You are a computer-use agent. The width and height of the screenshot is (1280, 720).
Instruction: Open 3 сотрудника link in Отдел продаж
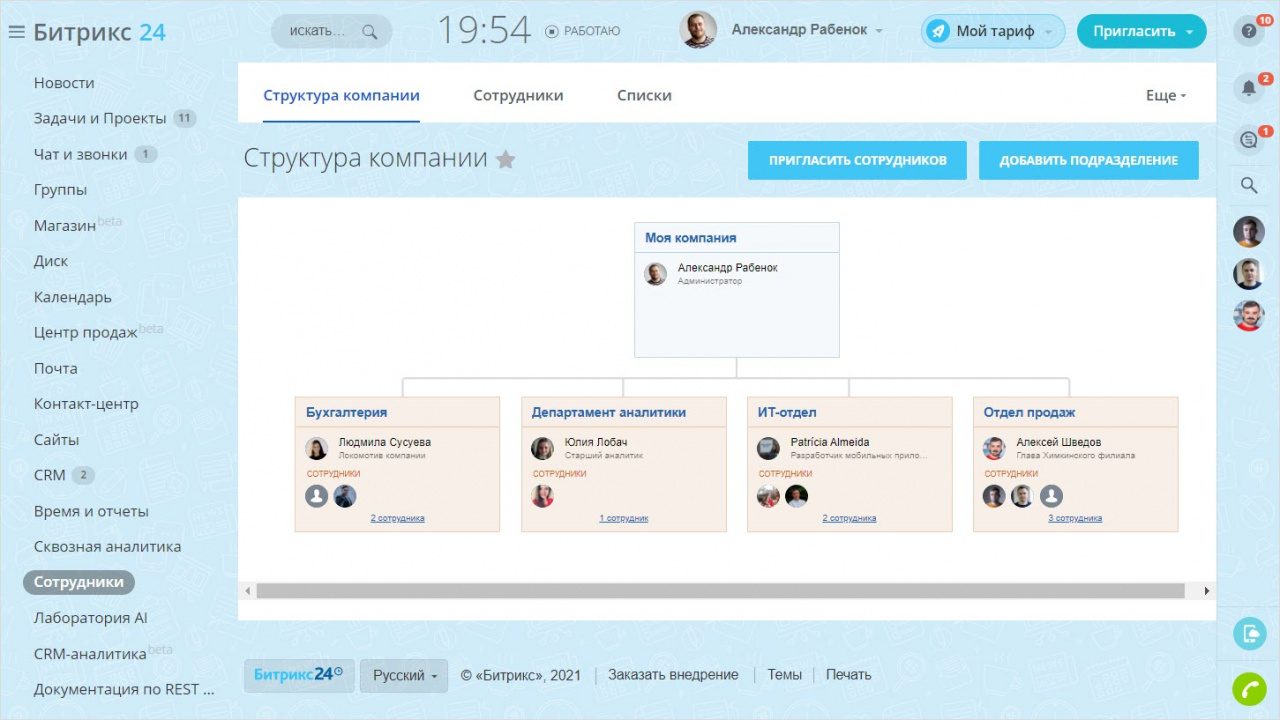coord(1075,518)
